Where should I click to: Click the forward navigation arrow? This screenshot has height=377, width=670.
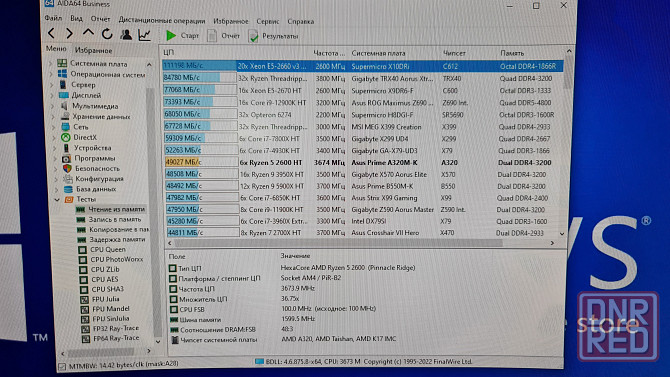click(69, 33)
